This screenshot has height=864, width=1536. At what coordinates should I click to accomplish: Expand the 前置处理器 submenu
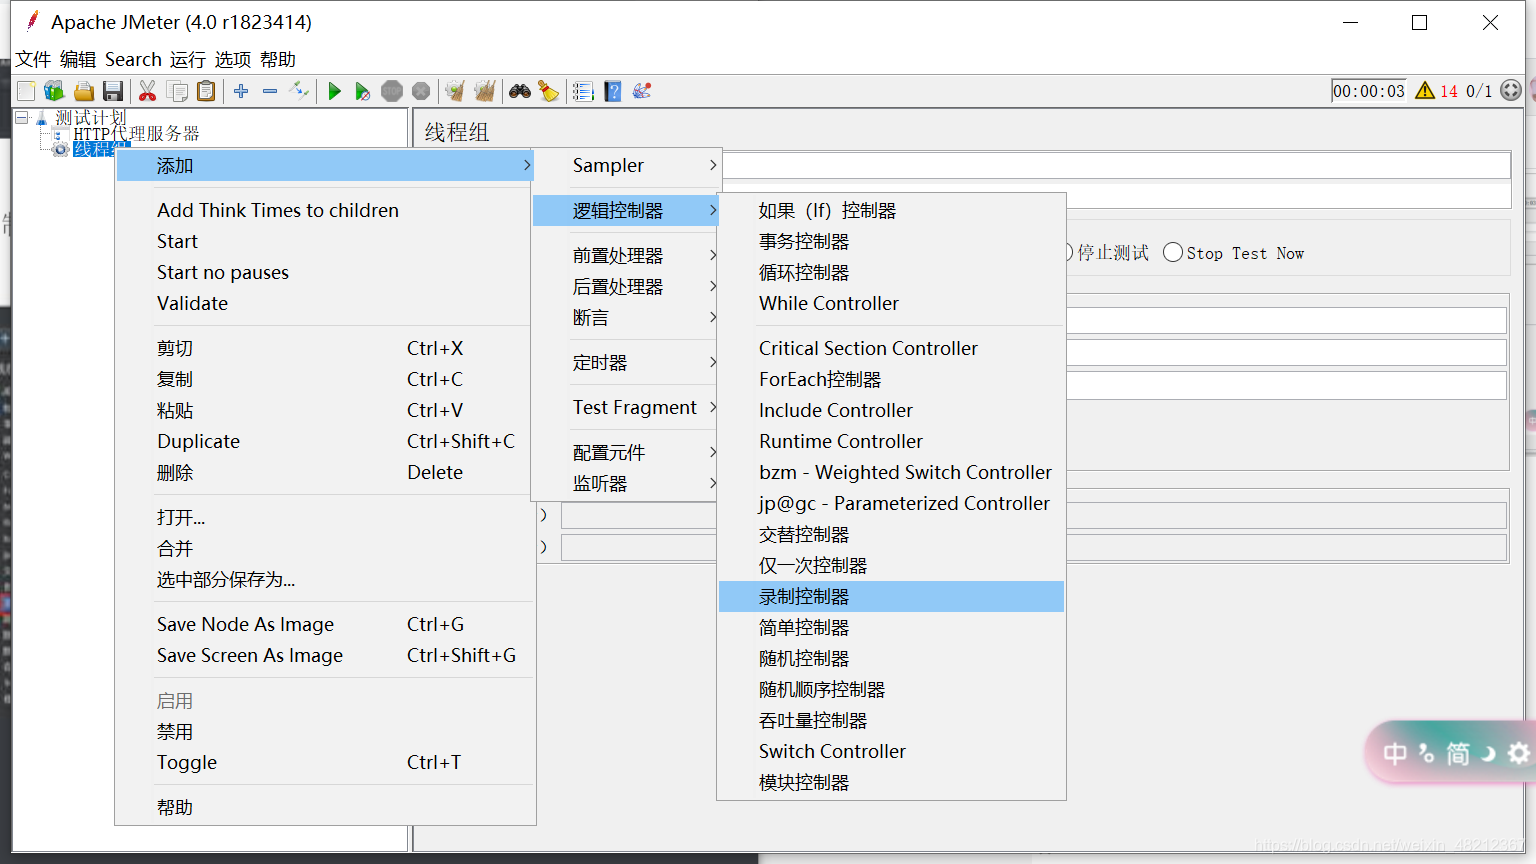click(x=625, y=255)
